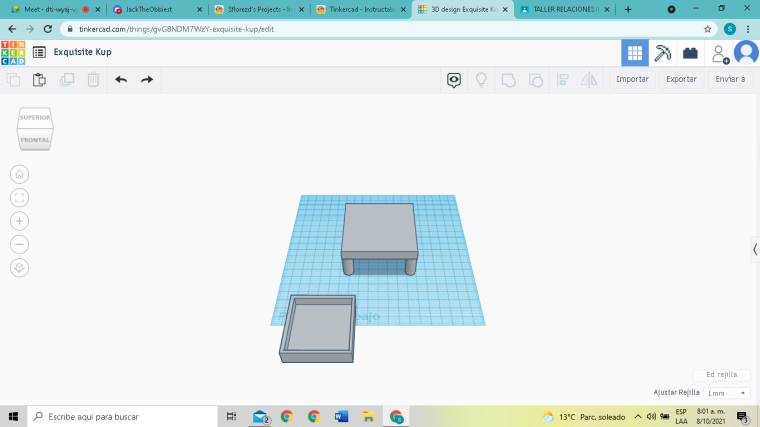Open File Explorer from taskbar
760x427 pixels.
tap(368, 416)
